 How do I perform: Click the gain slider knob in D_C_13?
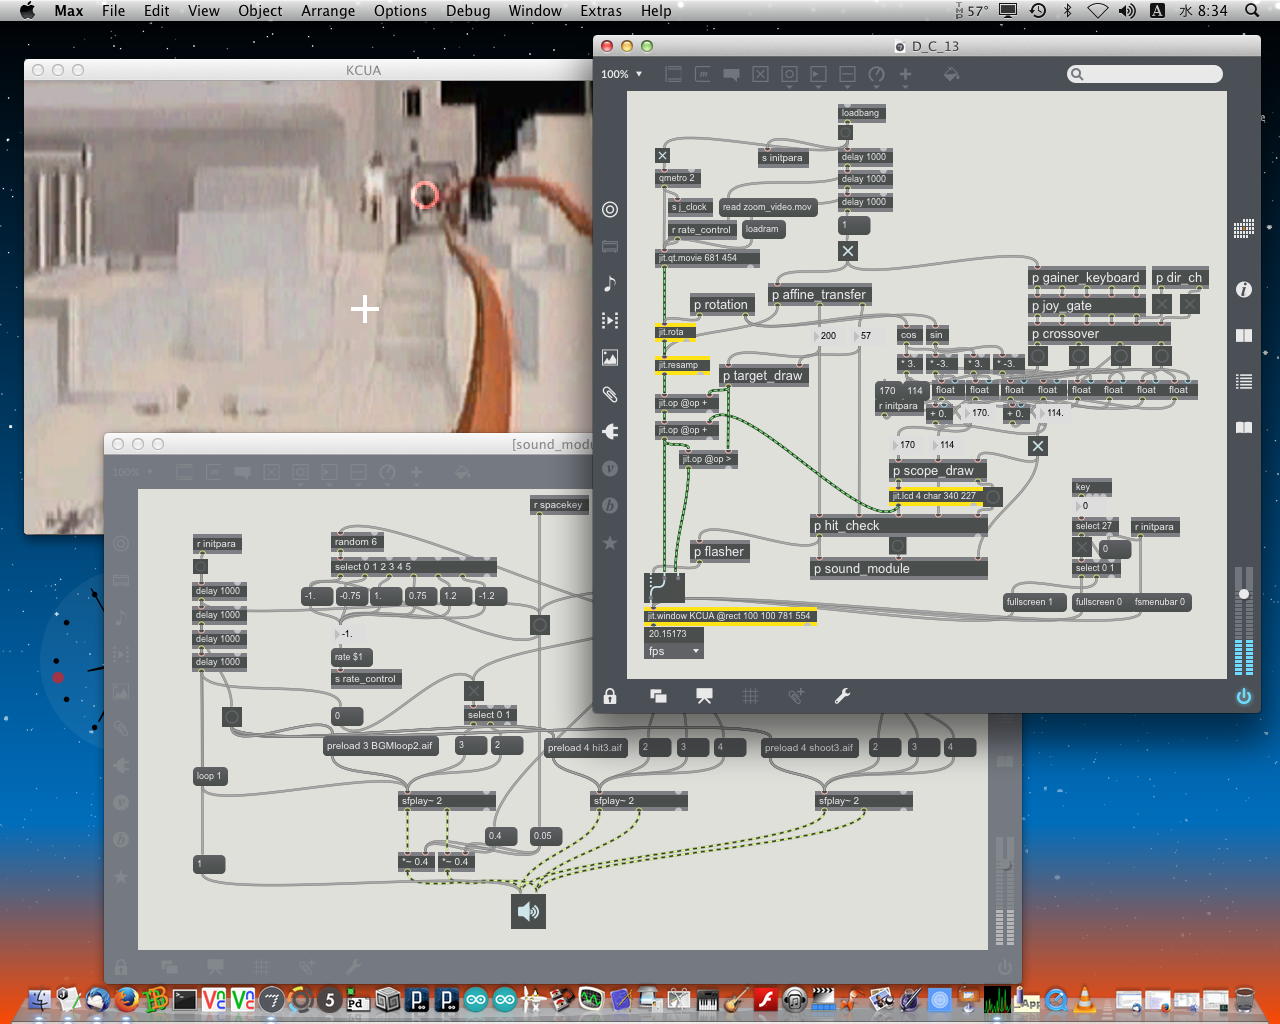1244,594
